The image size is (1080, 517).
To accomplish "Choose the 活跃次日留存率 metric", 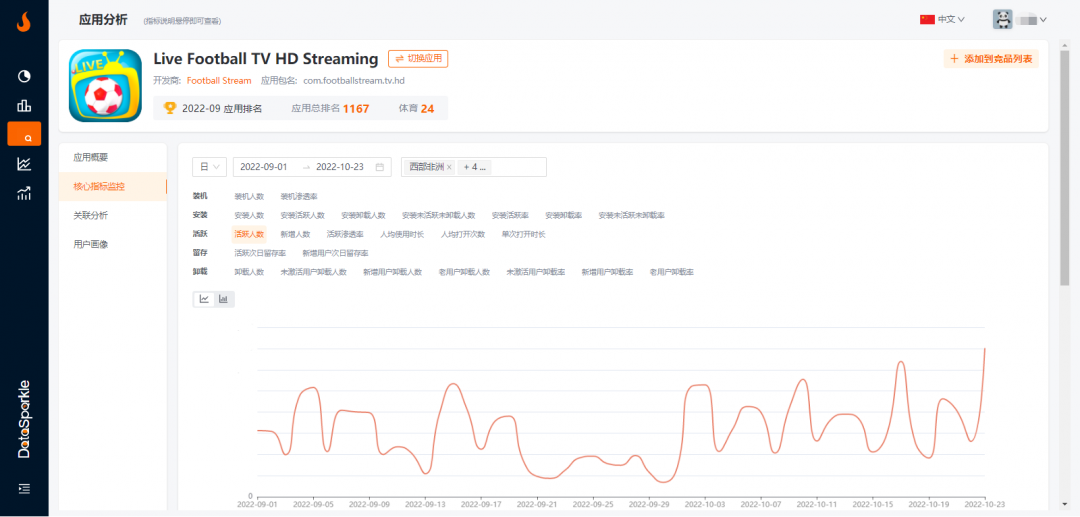I will pyautogui.click(x=260, y=253).
